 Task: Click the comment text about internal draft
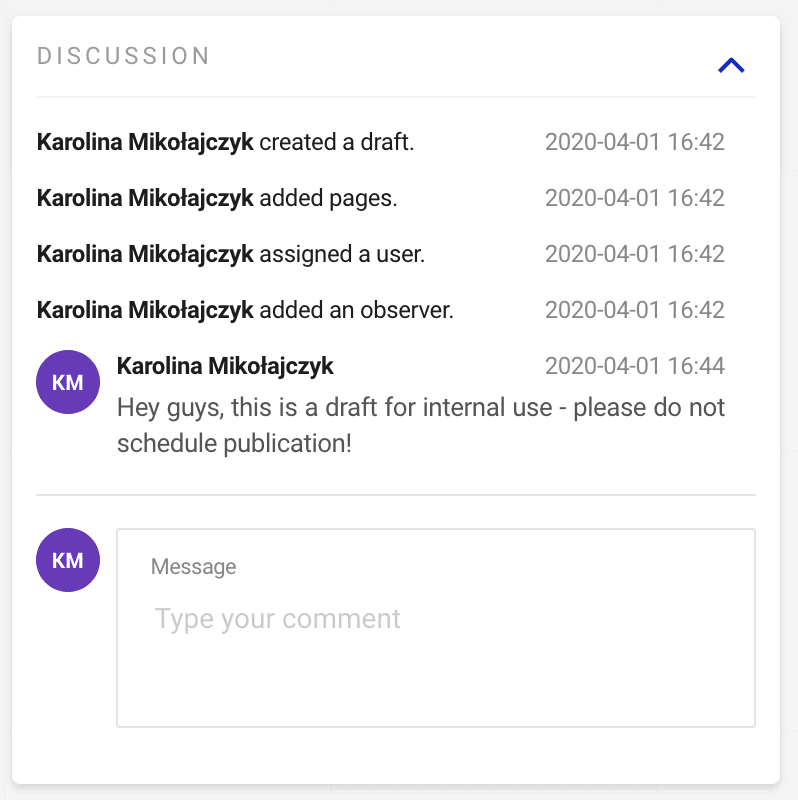420,425
